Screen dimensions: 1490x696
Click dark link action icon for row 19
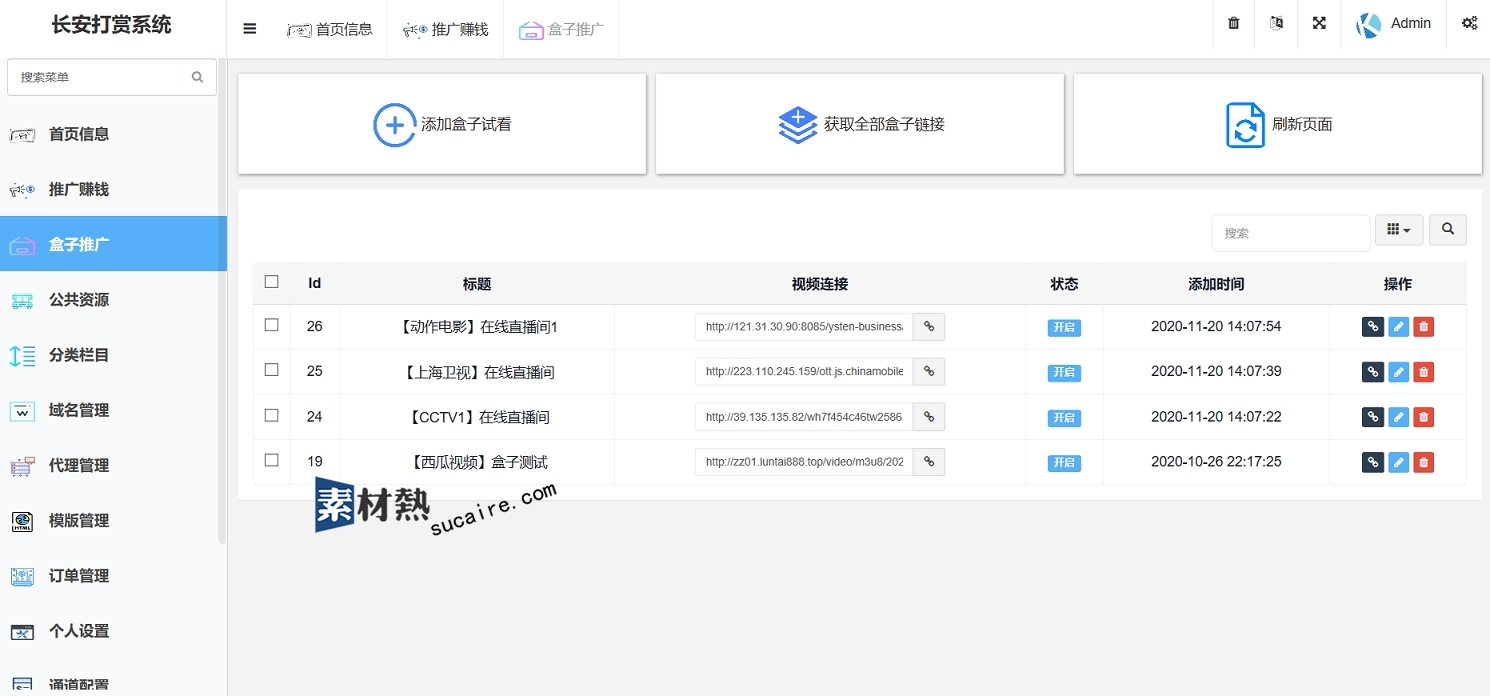click(1373, 462)
